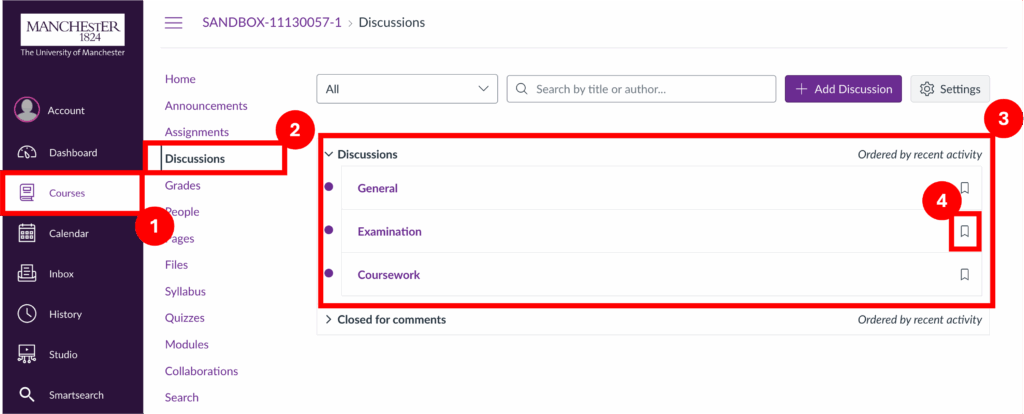Click the Dashboard speedometer icon

[28, 153]
